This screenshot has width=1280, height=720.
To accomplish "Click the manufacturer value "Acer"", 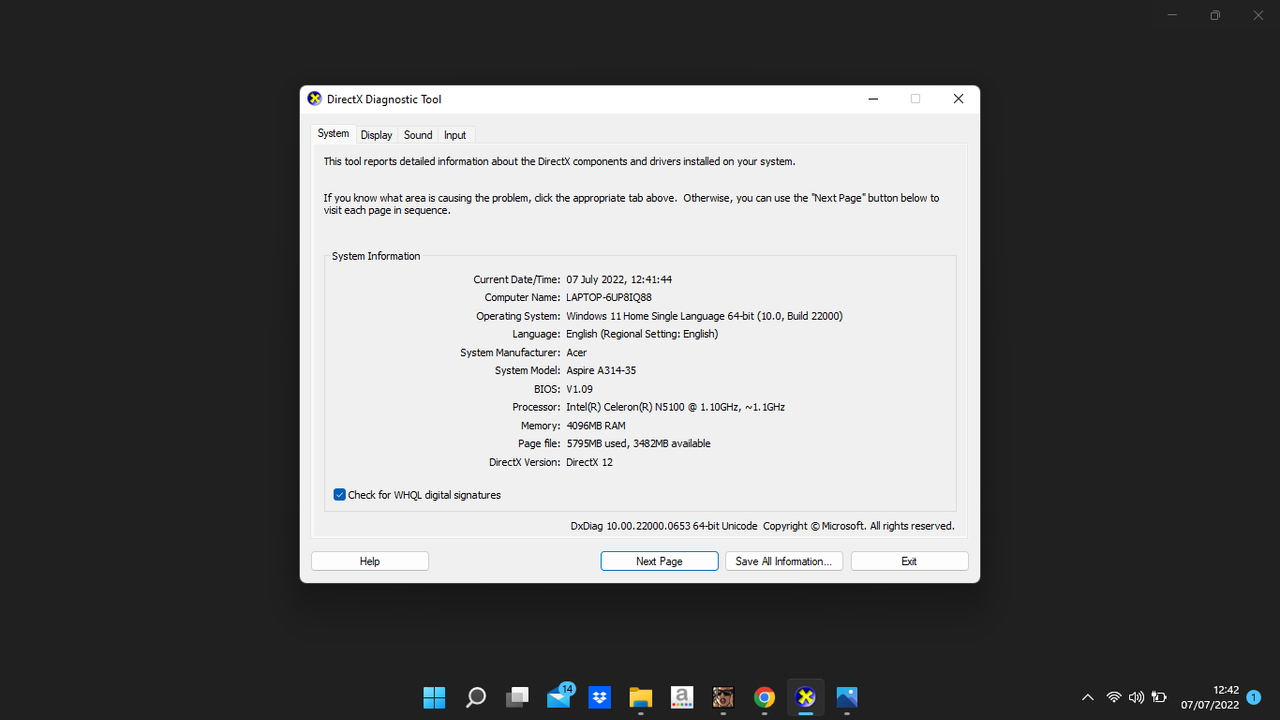I will [x=577, y=352].
